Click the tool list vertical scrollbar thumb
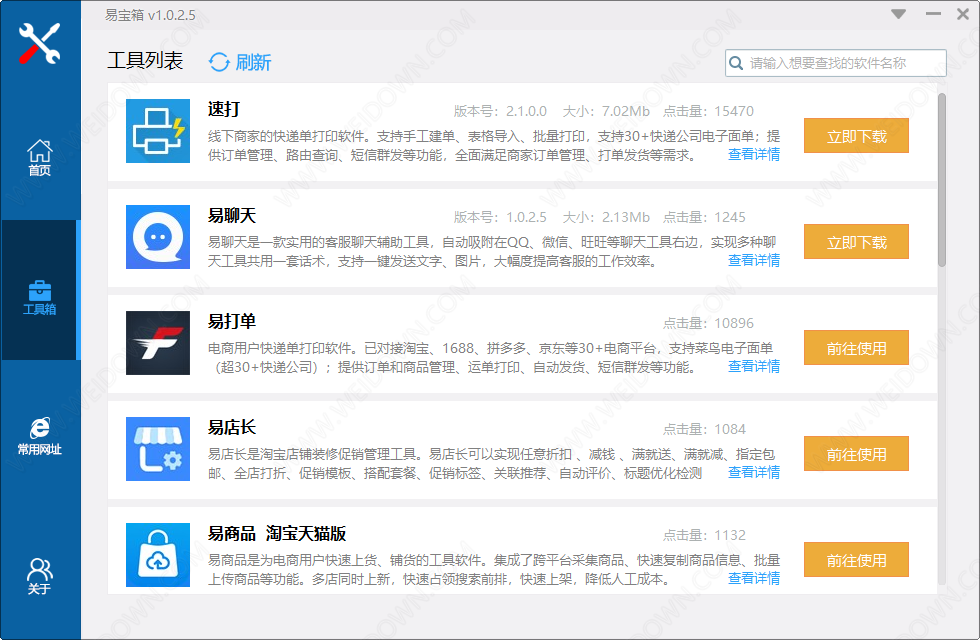 (941, 180)
